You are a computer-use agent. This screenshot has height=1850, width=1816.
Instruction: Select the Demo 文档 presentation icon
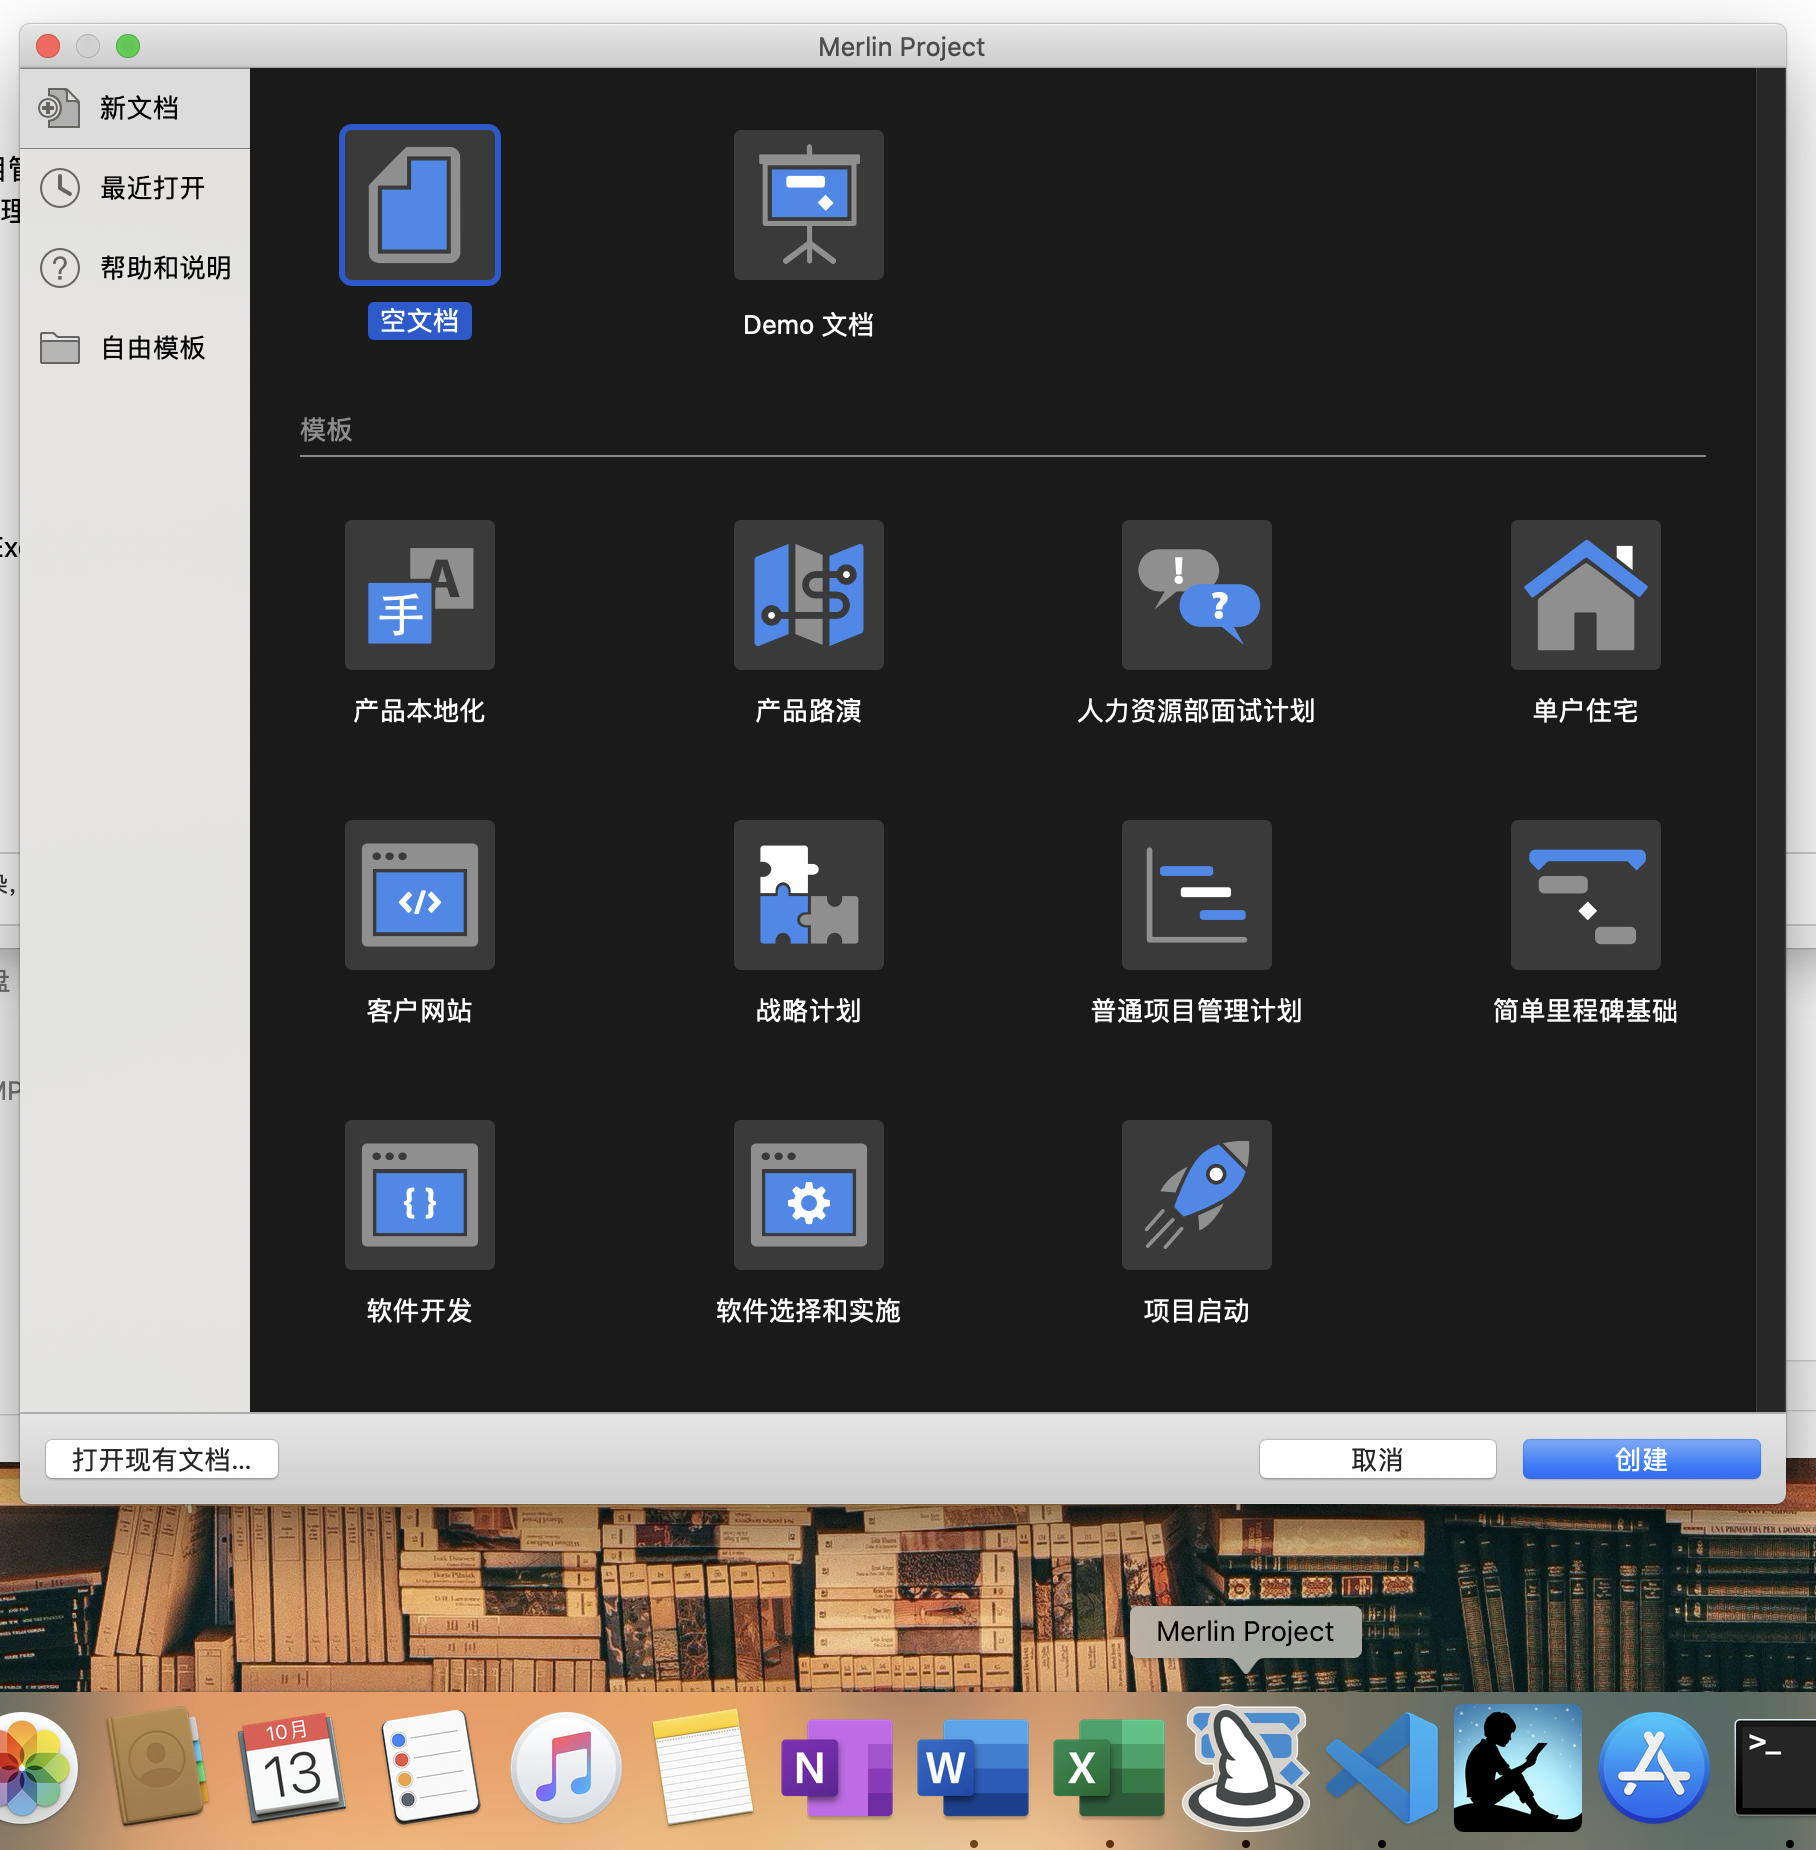[808, 205]
